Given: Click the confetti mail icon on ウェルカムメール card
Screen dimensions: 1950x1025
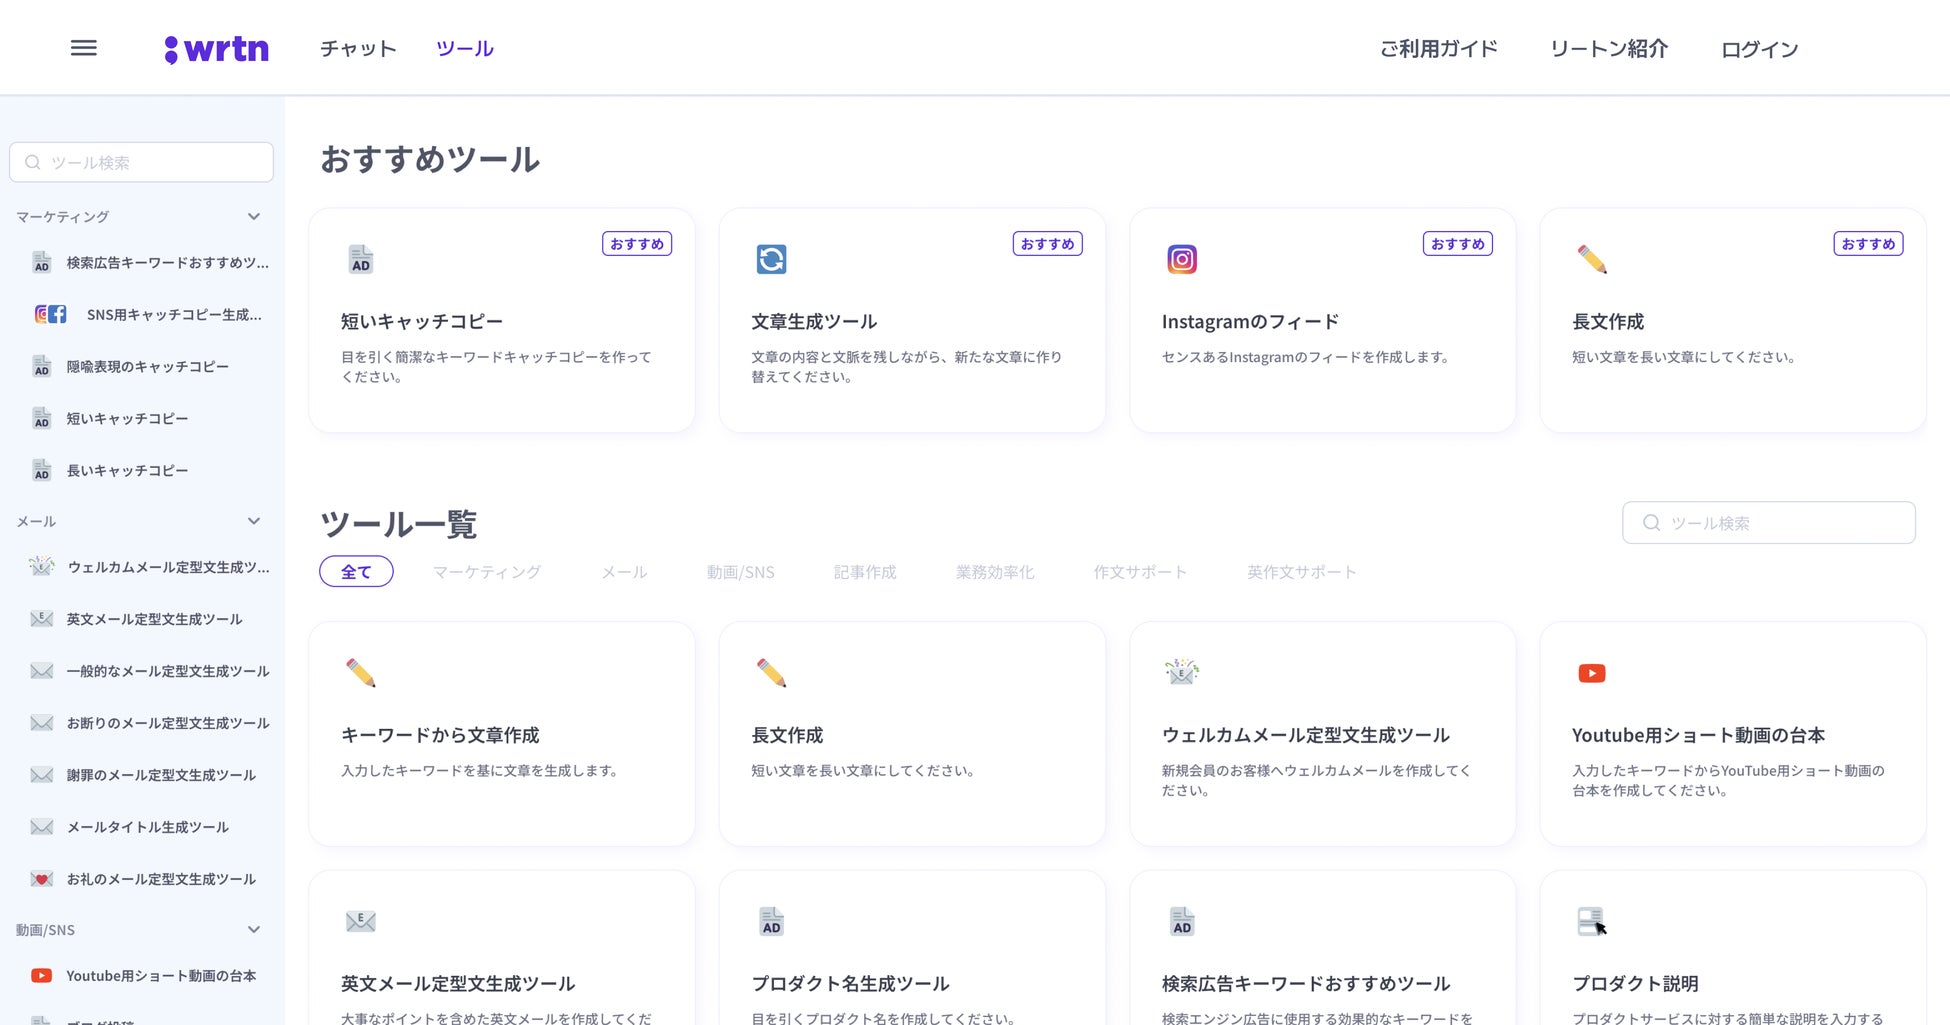Looking at the screenshot, I should click(1182, 672).
